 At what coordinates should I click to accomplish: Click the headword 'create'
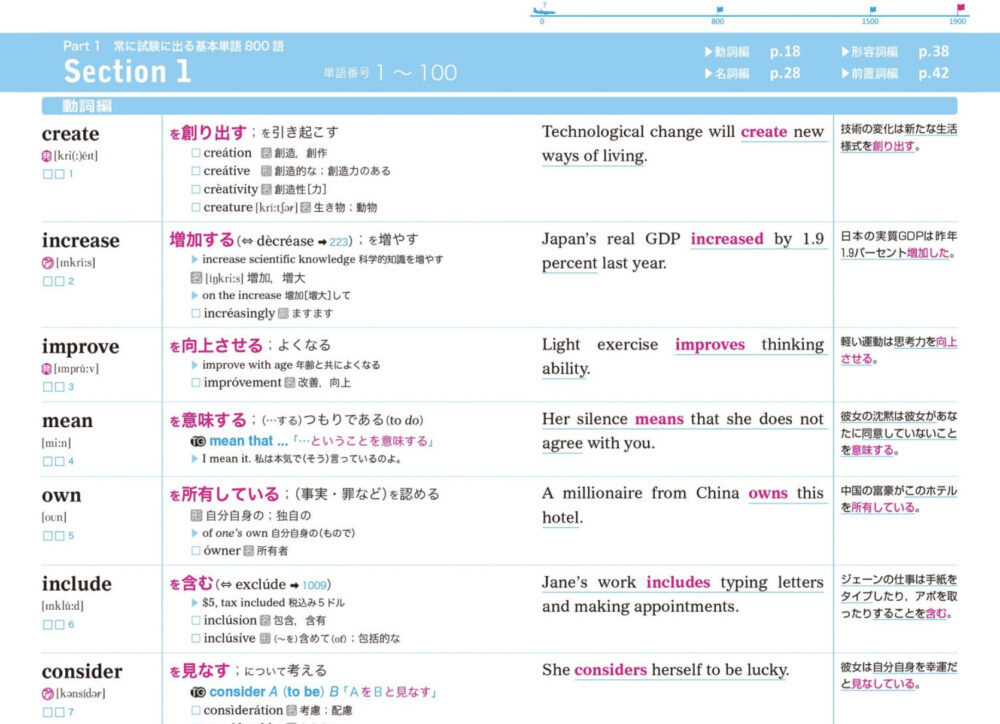(71, 134)
